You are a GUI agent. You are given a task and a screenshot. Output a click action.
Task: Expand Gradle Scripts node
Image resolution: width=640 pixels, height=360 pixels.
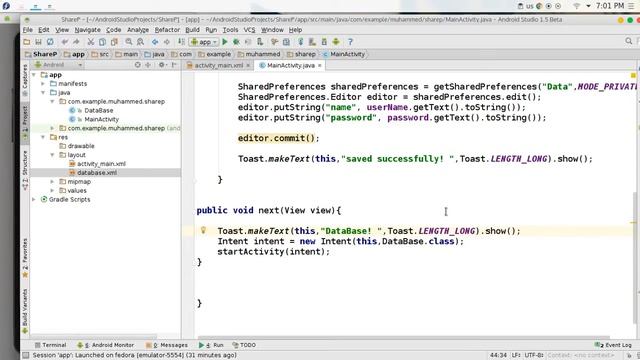click(34, 200)
